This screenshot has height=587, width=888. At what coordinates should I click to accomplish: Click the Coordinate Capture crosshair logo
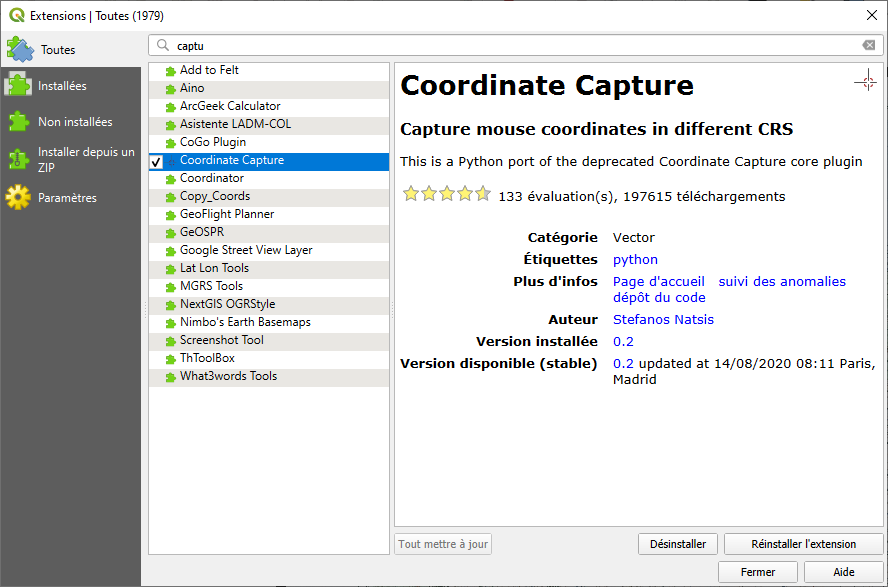pyautogui.click(x=865, y=82)
